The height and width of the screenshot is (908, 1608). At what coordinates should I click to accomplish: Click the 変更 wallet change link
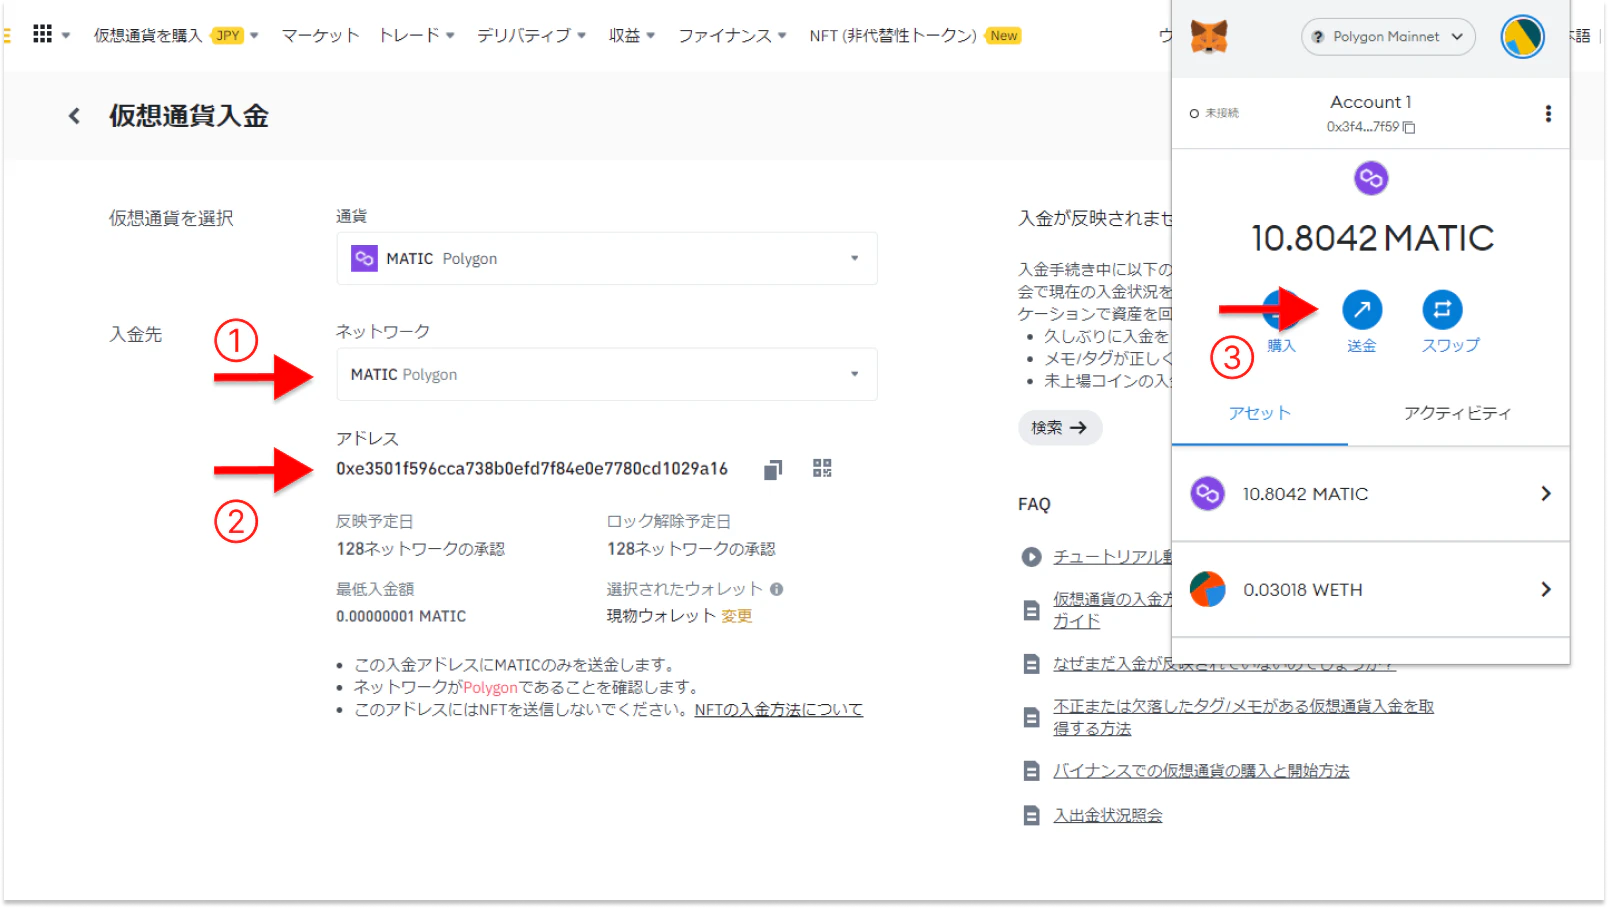[737, 616]
